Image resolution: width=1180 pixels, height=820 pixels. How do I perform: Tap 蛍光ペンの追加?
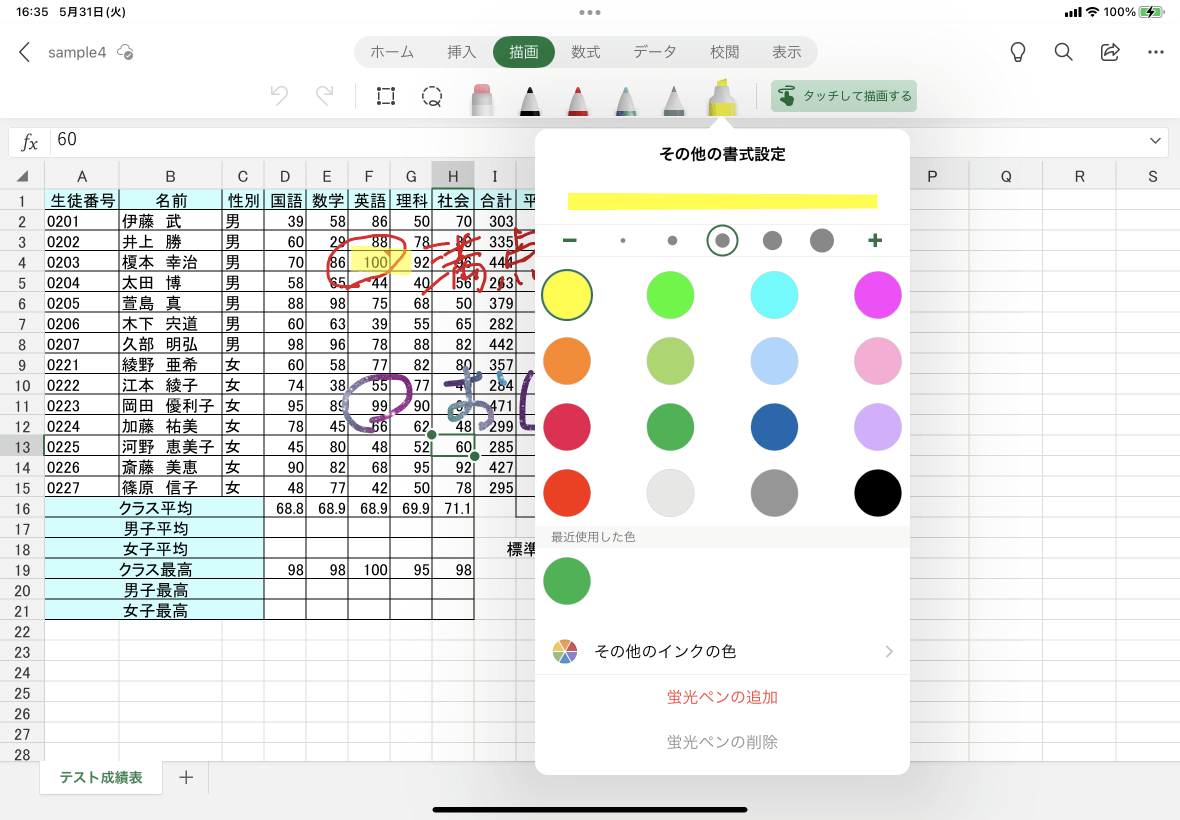click(x=722, y=697)
